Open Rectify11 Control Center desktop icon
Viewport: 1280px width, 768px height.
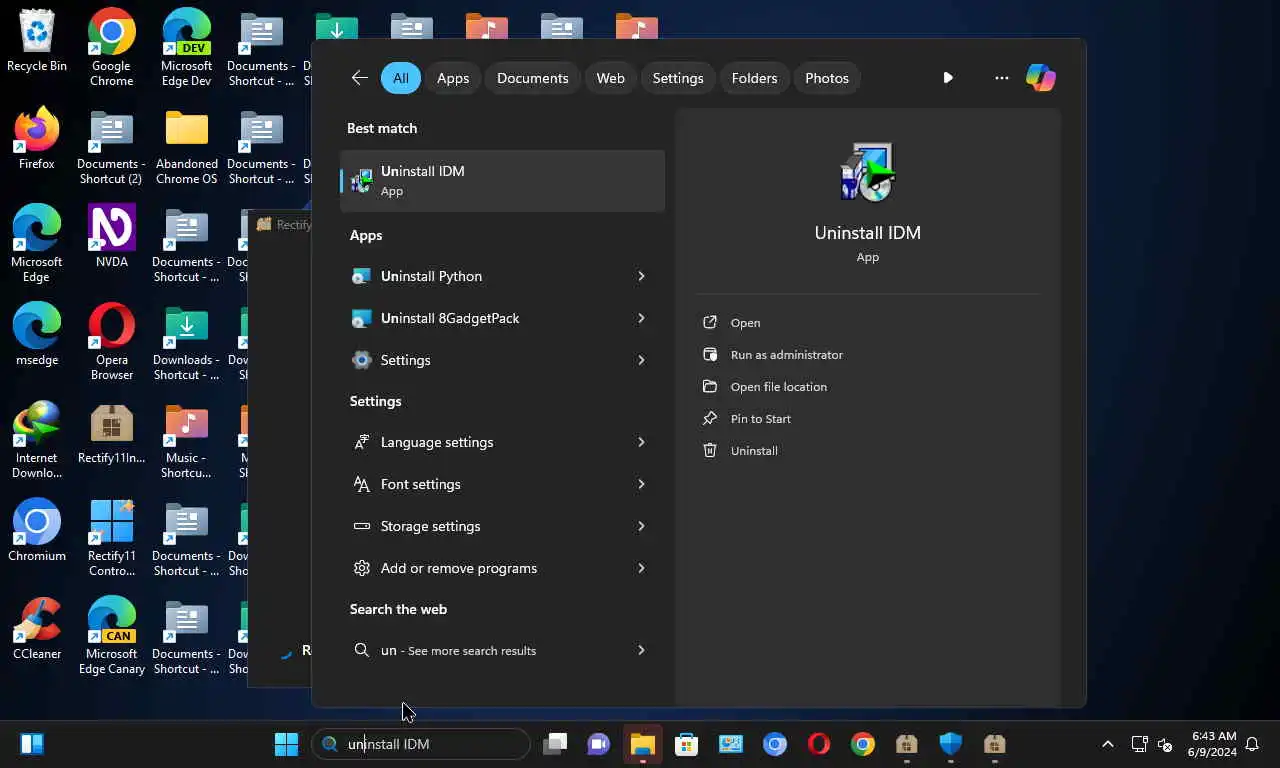click(x=111, y=538)
